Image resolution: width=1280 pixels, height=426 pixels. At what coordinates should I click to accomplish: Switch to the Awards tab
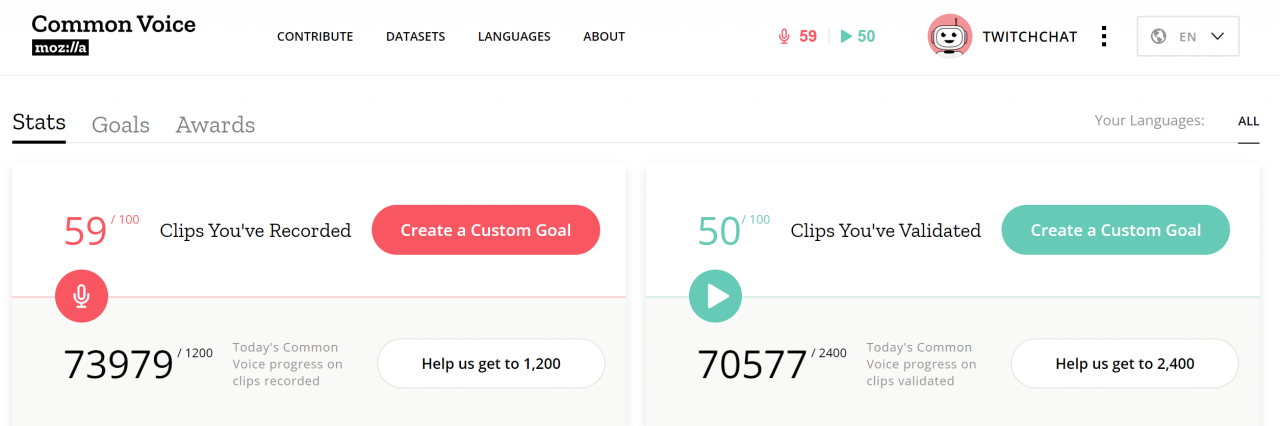pos(215,125)
